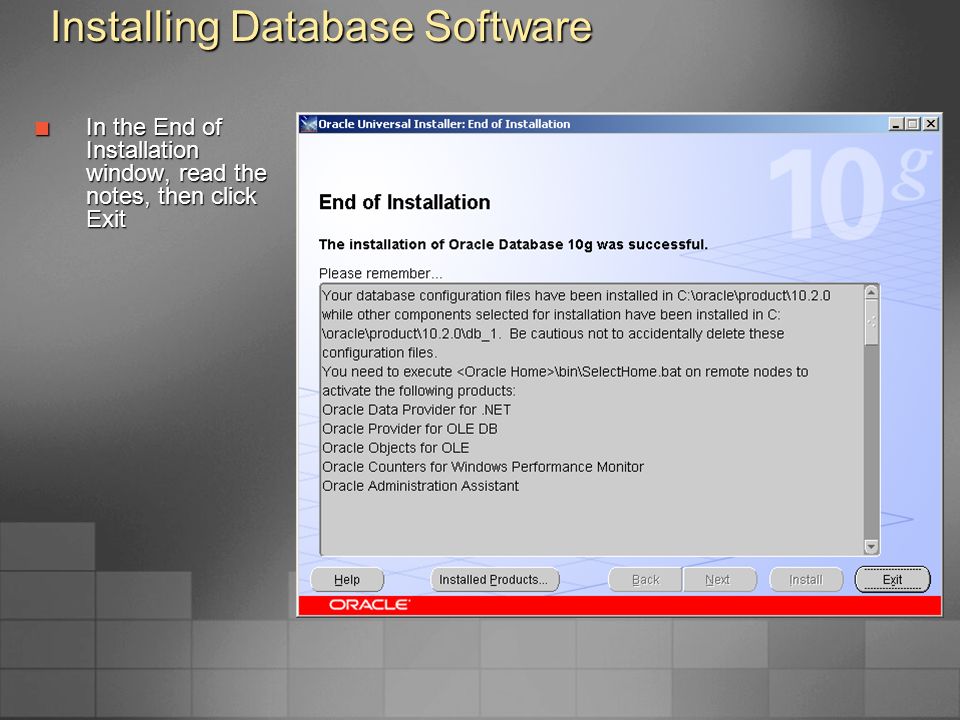Click 'Oracle Provider for OLE DB' line

[x=410, y=429]
